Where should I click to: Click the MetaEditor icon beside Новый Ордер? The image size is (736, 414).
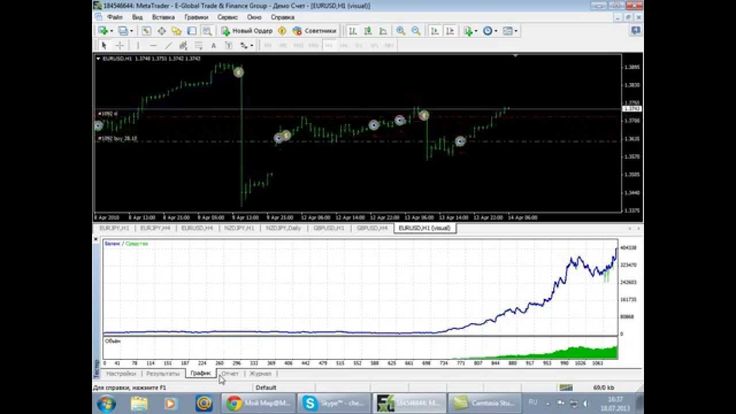282,31
